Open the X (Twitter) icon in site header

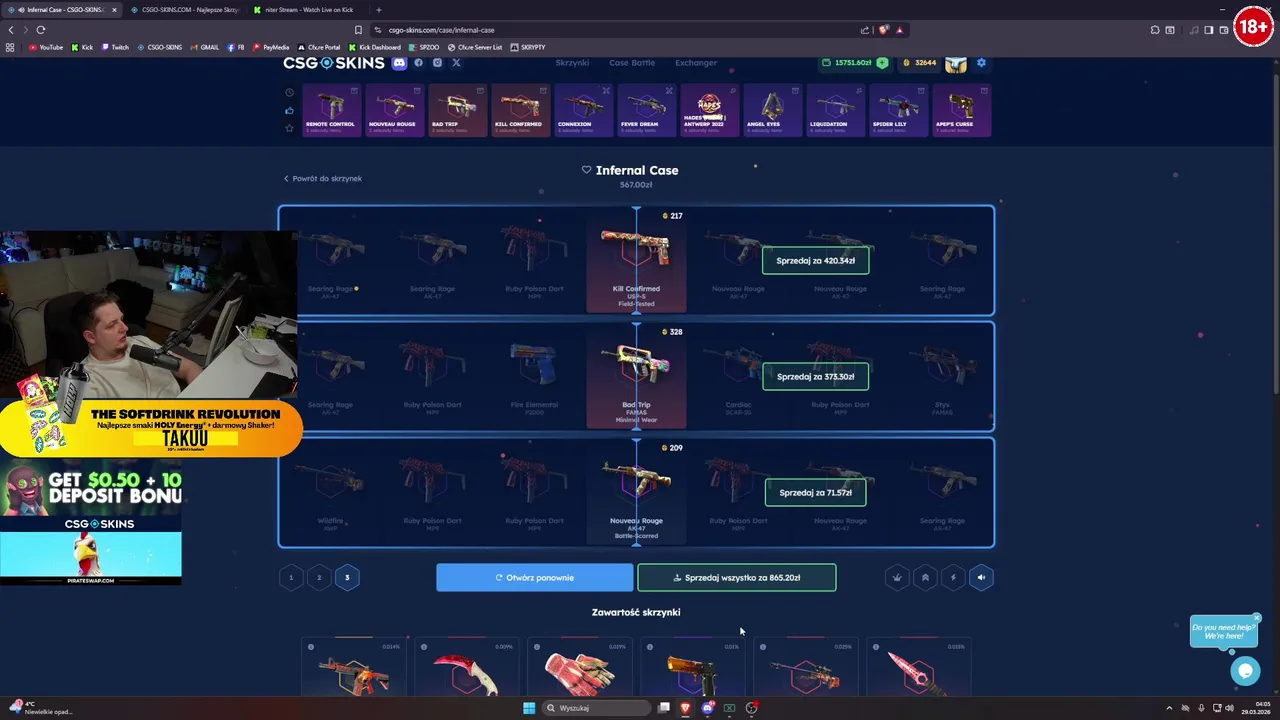pyautogui.click(x=456, y=63)
